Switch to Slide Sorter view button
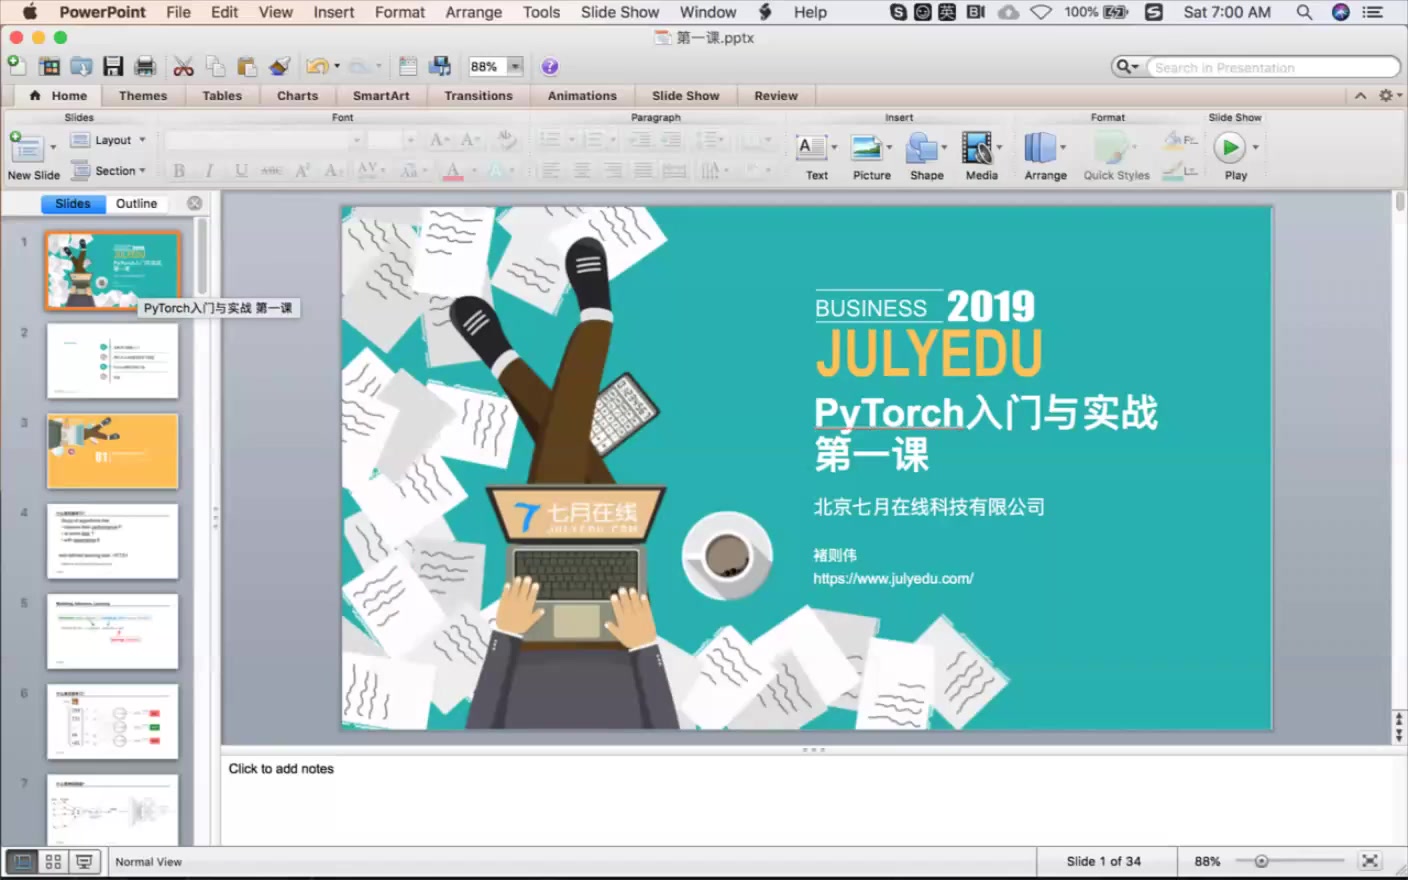1408x880 pixels. pos(53,861)
